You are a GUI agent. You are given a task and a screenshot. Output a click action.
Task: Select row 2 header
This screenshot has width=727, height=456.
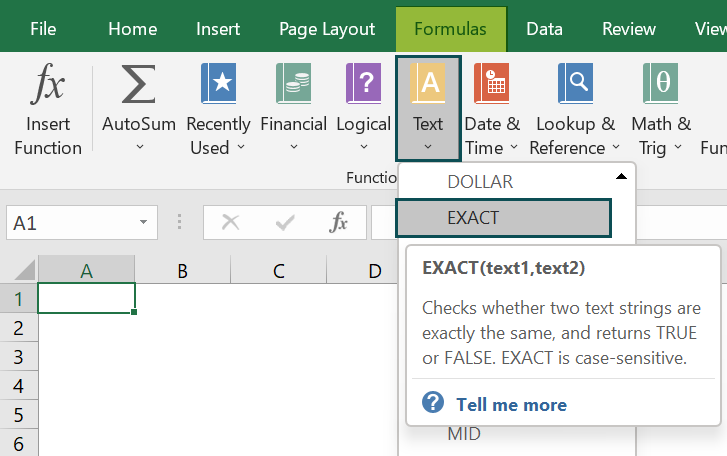(19, 328)
